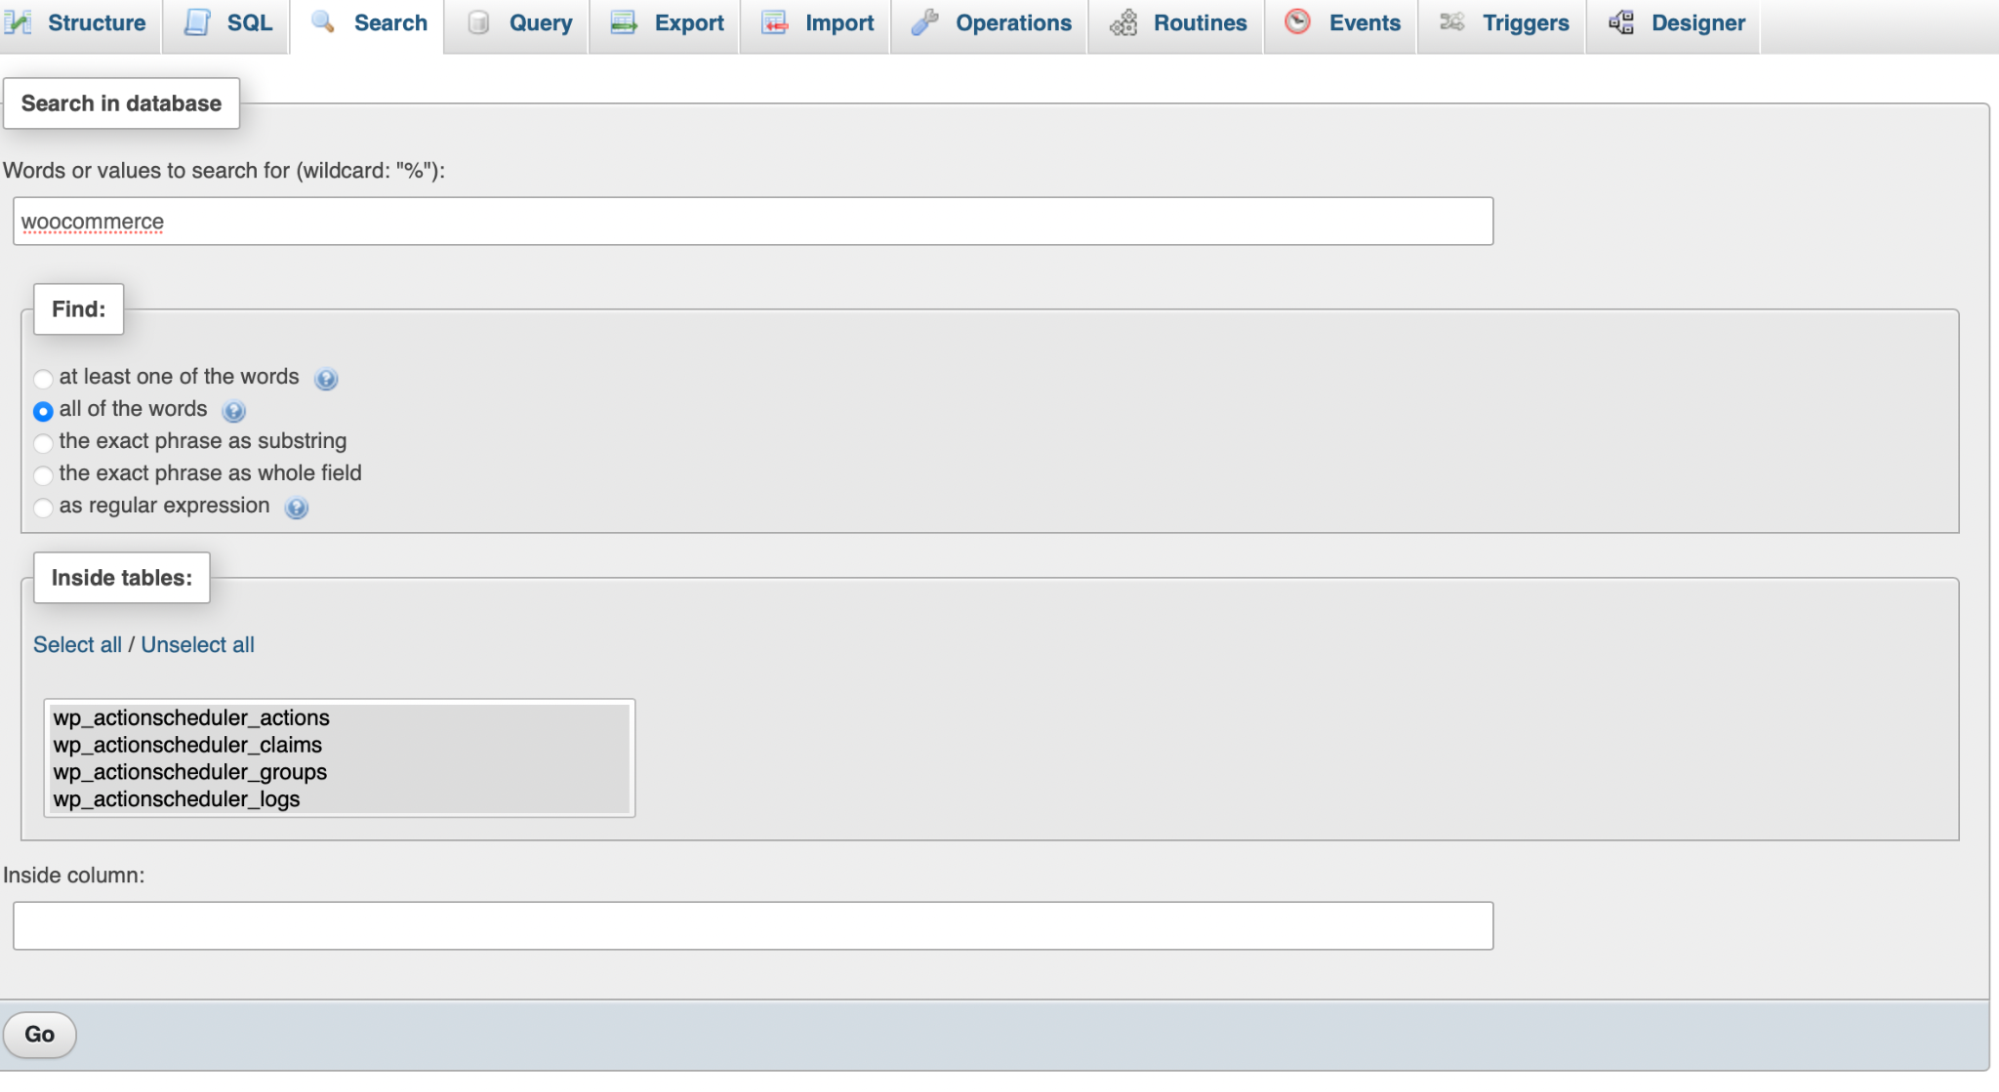Select 'at least one of the words' radio button
The width and height of the screenshot is (1999, 1092).
coord(42,375)
